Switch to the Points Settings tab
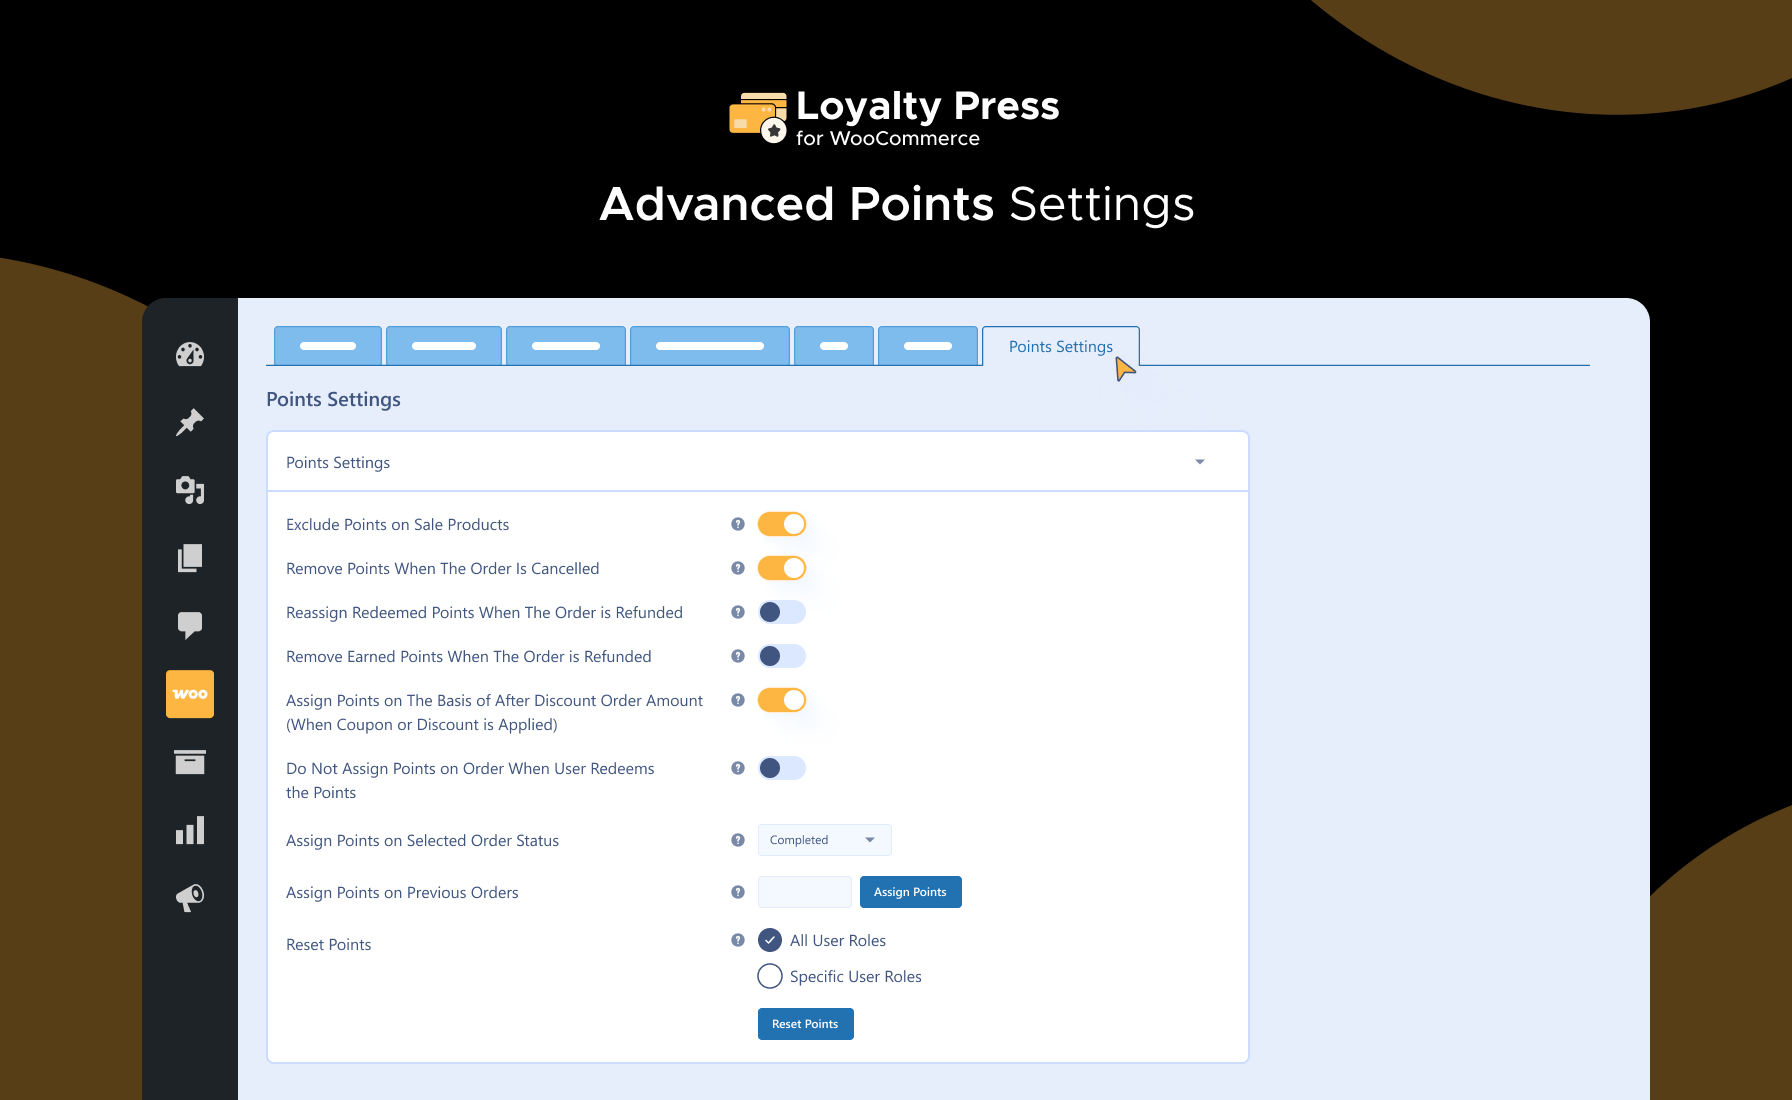Screen dimensions: 1792x1100 1061,346
